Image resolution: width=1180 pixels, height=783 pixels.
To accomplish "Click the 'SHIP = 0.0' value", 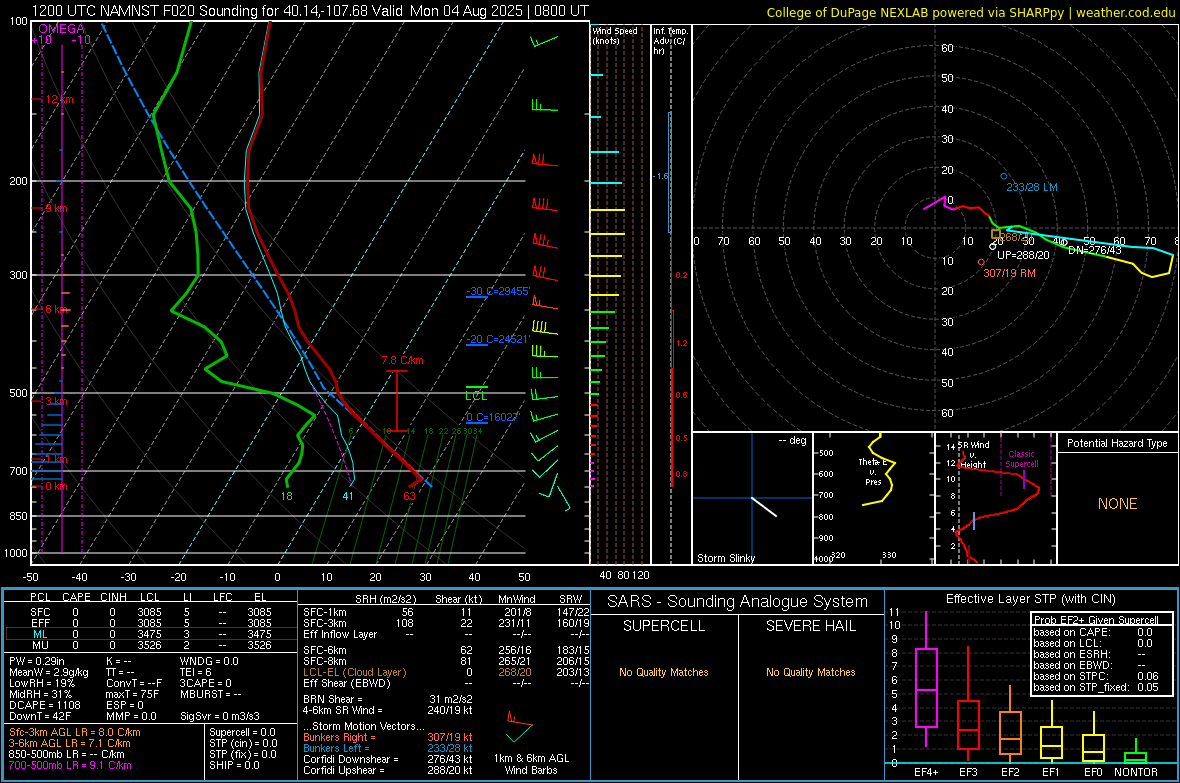I will click(234, 766).
